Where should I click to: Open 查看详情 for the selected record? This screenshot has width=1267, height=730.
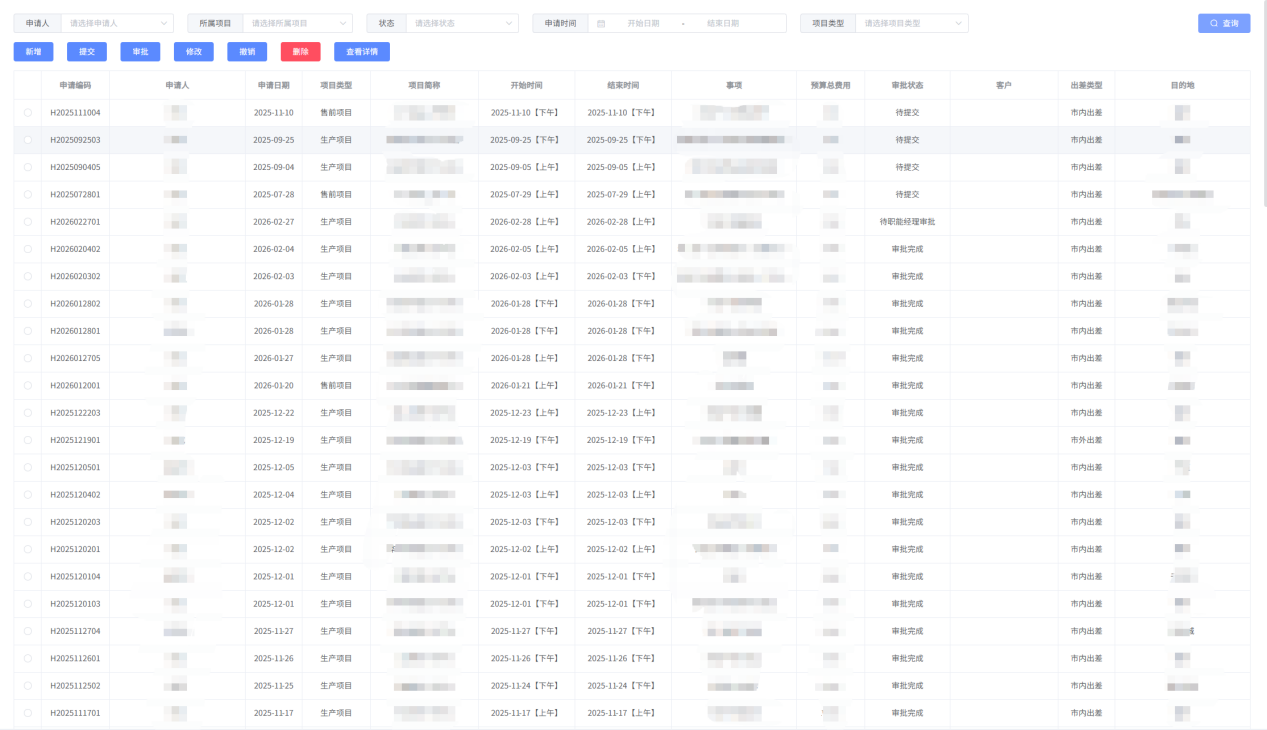click(x=361, y=52)
